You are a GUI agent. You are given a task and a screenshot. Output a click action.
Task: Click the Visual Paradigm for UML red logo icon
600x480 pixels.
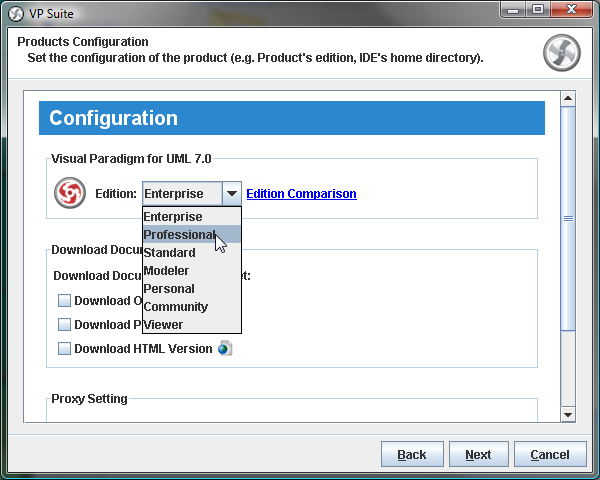[x=70, y=193]
